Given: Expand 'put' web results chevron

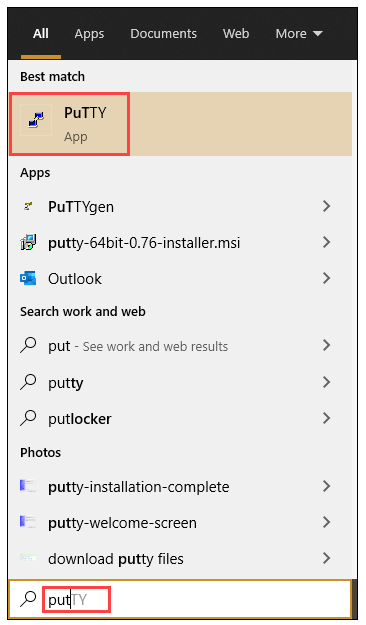Looking at the screenshot, I should (x=327, y=345).
